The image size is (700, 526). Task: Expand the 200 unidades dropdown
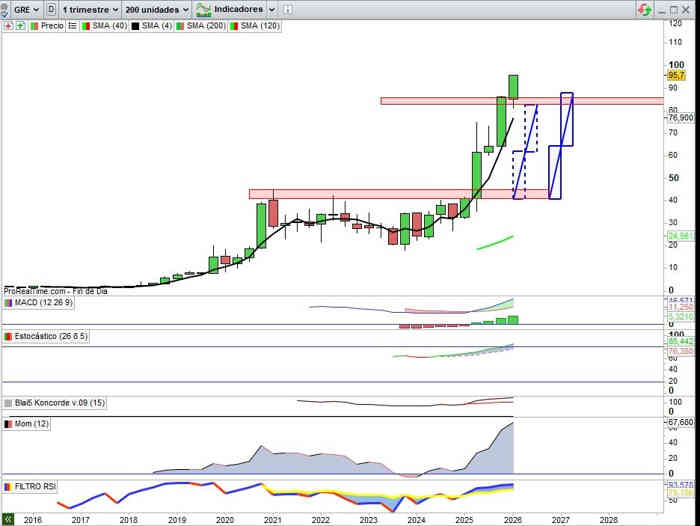(x=156, y=9)
